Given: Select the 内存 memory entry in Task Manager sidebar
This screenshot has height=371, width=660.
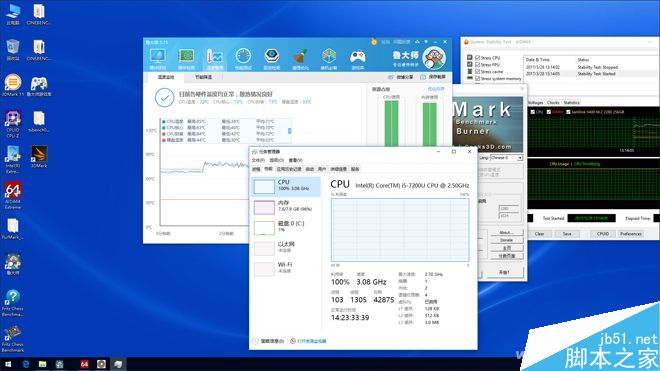Looking at the screenshot, I should tap(286, 207).
